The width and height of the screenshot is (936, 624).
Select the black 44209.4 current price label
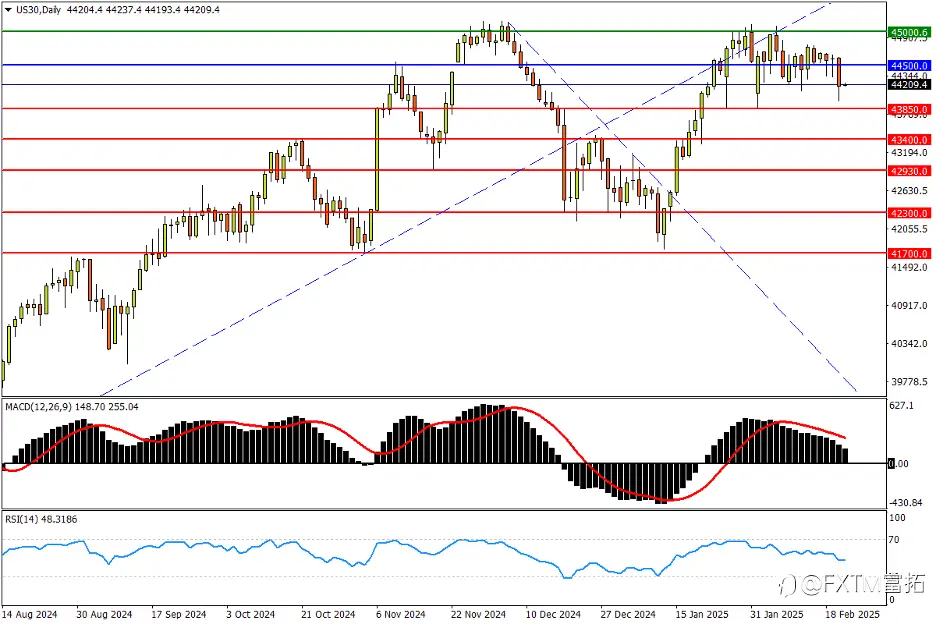tap(909, 85)
